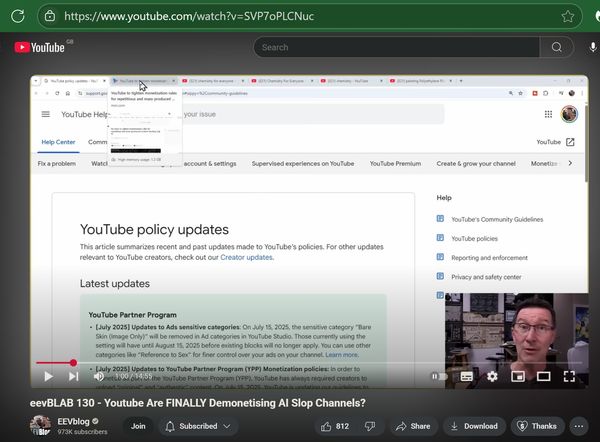Image resolution: width=600 pixels, height=442 pixels.
Task: Switch to miniplayer mode
Action: coord(518,377)
